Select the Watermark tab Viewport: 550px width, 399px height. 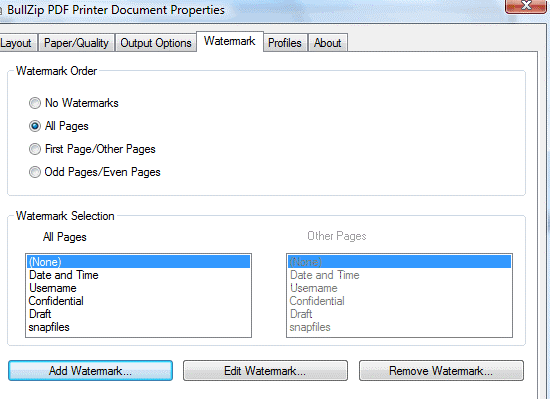(x=230, y=41)
